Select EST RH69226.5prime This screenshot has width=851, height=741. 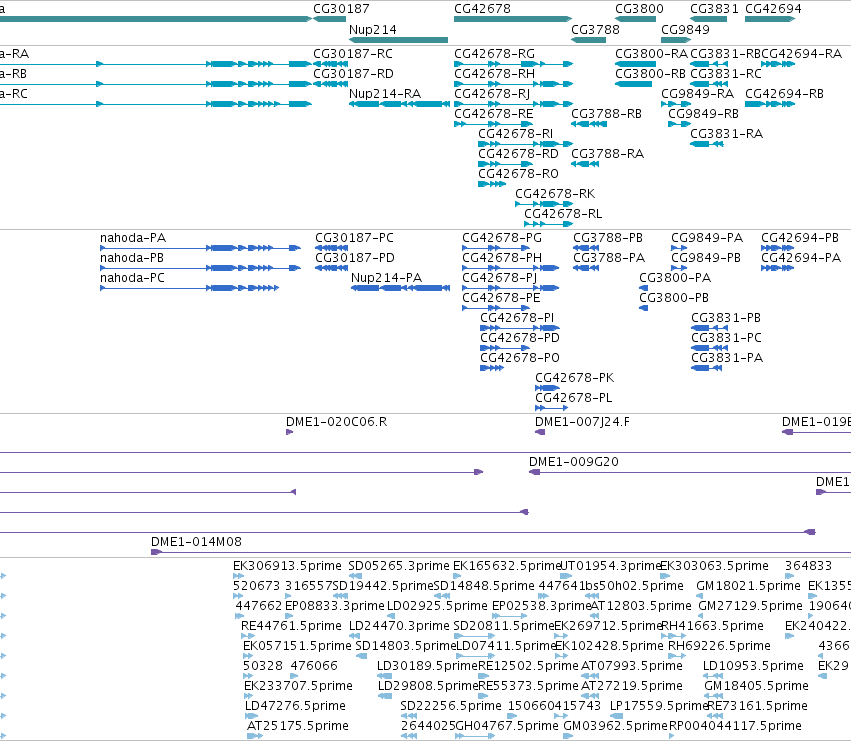click(x=719, y=645)
